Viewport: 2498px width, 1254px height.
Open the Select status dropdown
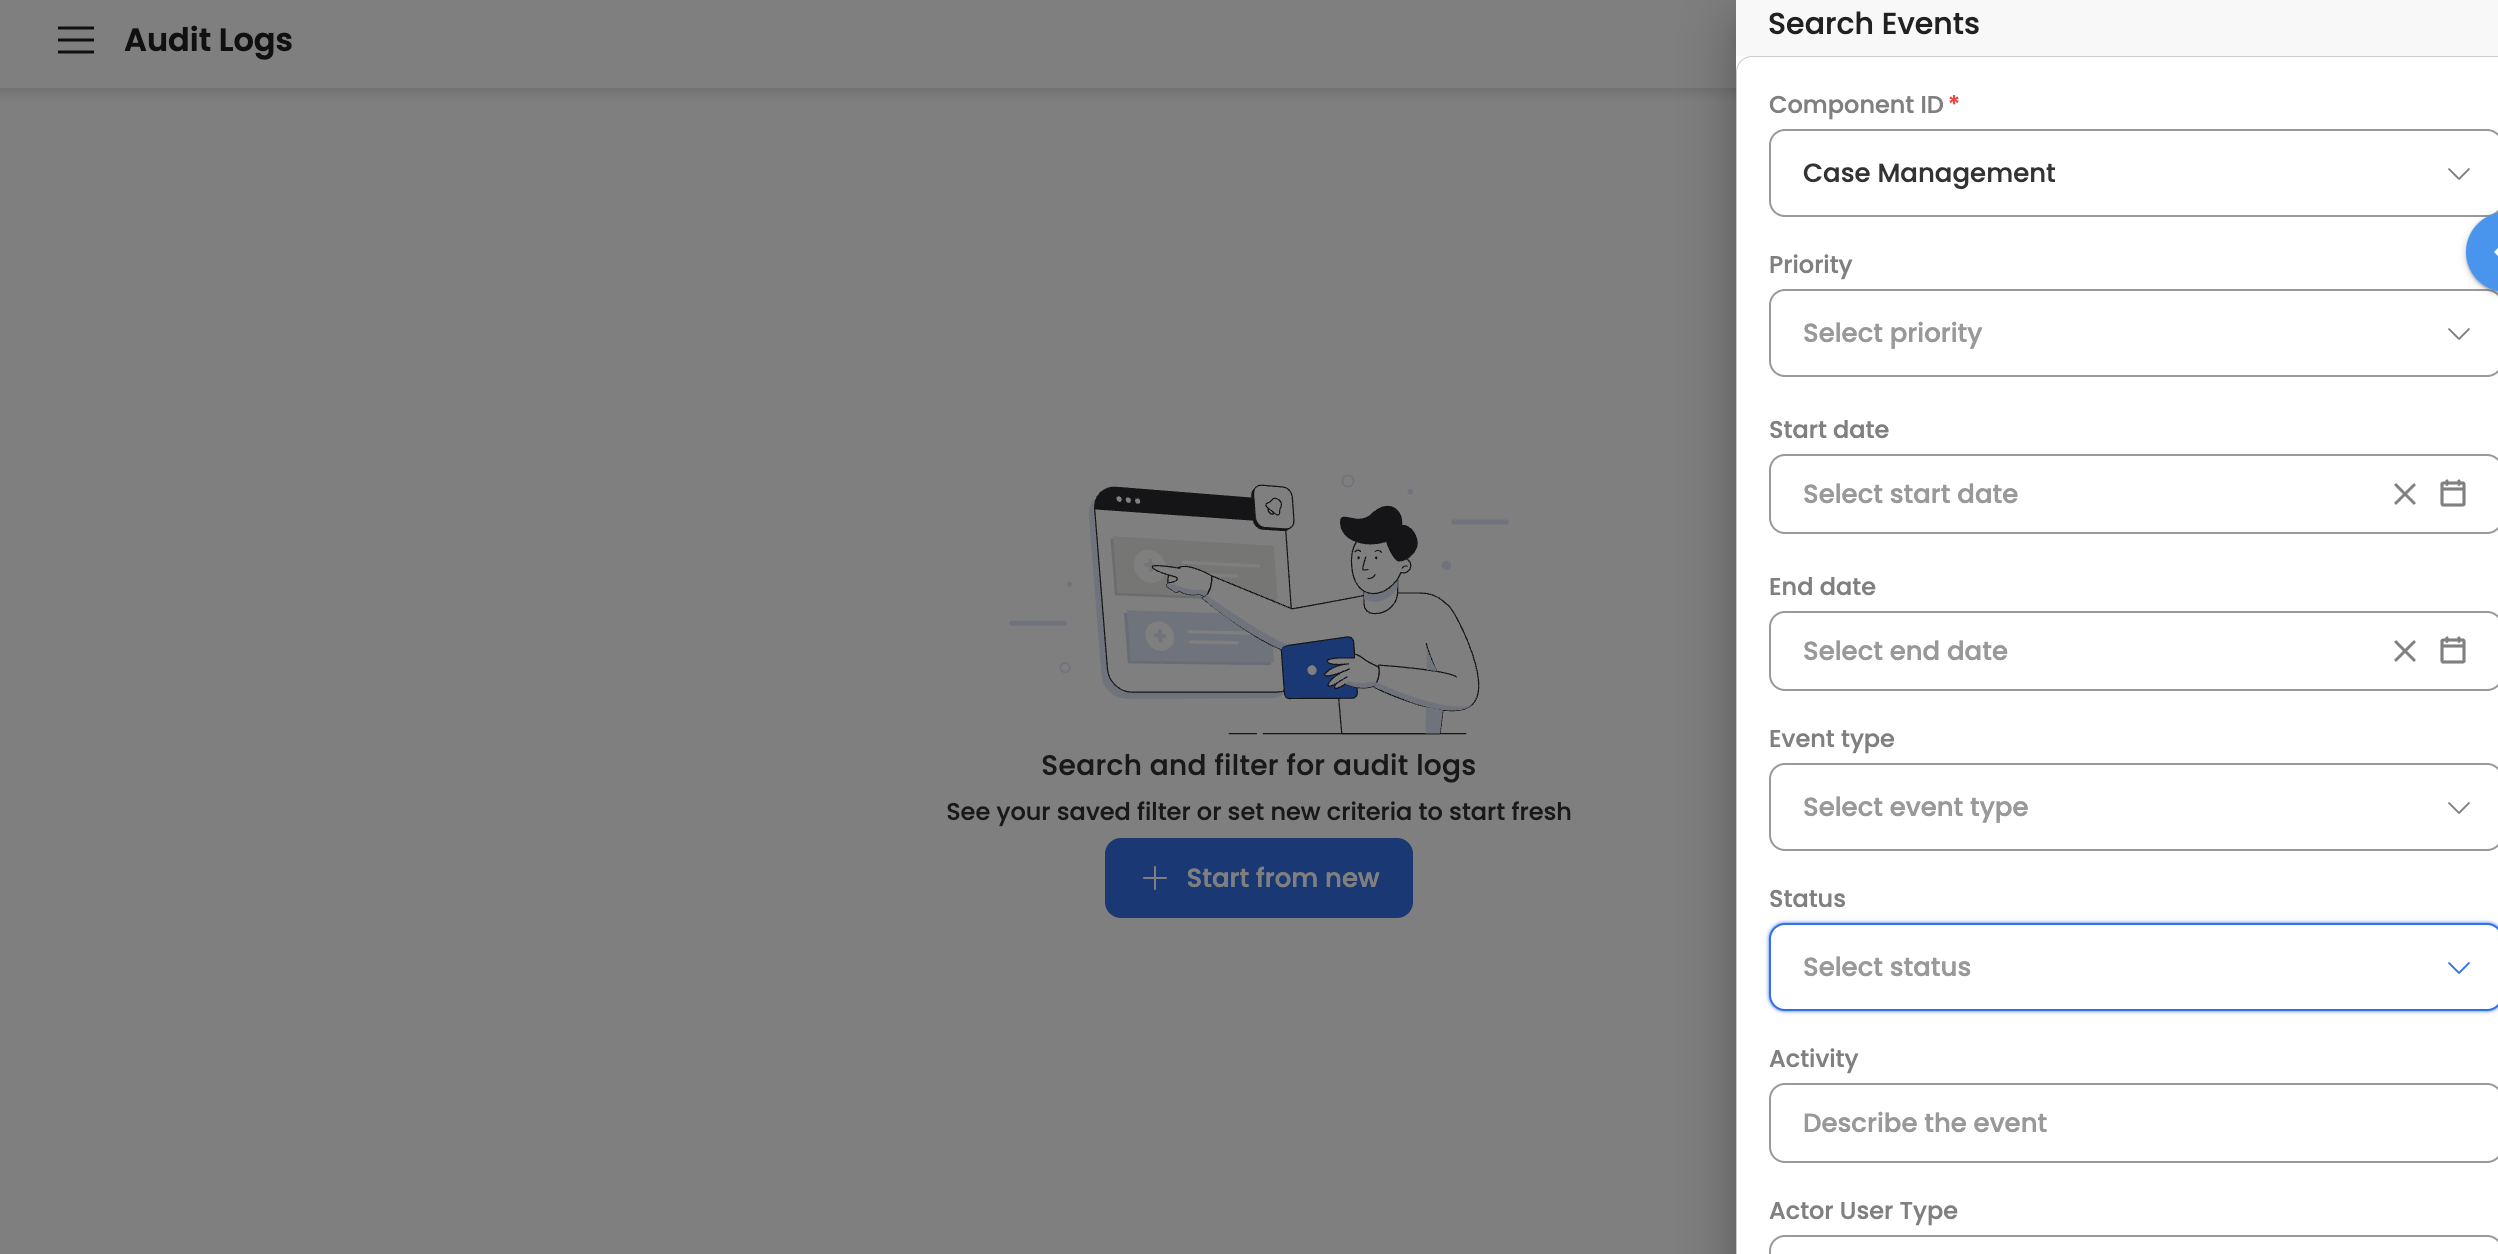[x=2100, y=967]
